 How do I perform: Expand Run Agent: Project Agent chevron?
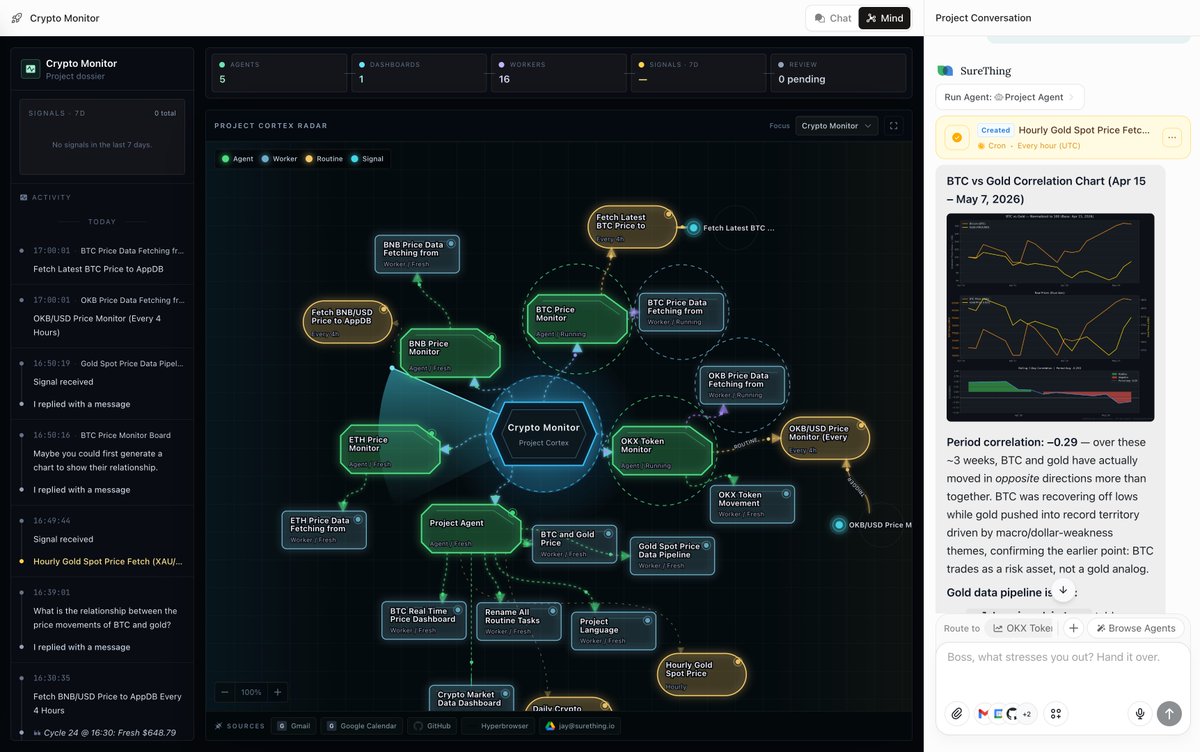tap(1071, 97)
